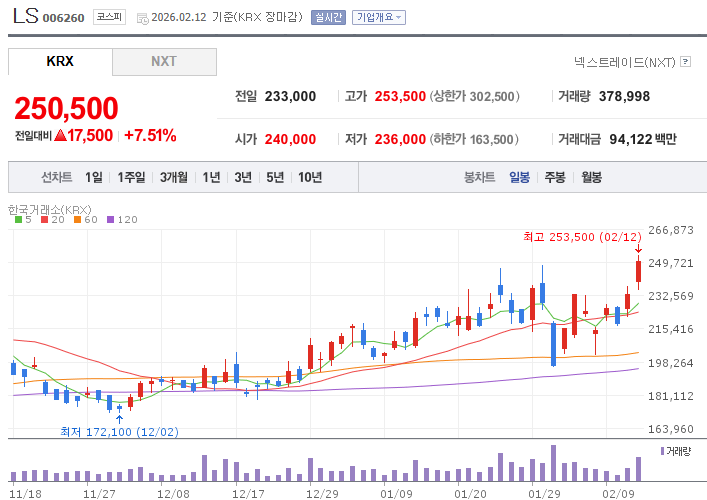Image resolution: width=707 pixels, height=500 pixels.
Task: Click the 저가 value 236,000
Action: [400, 139]
